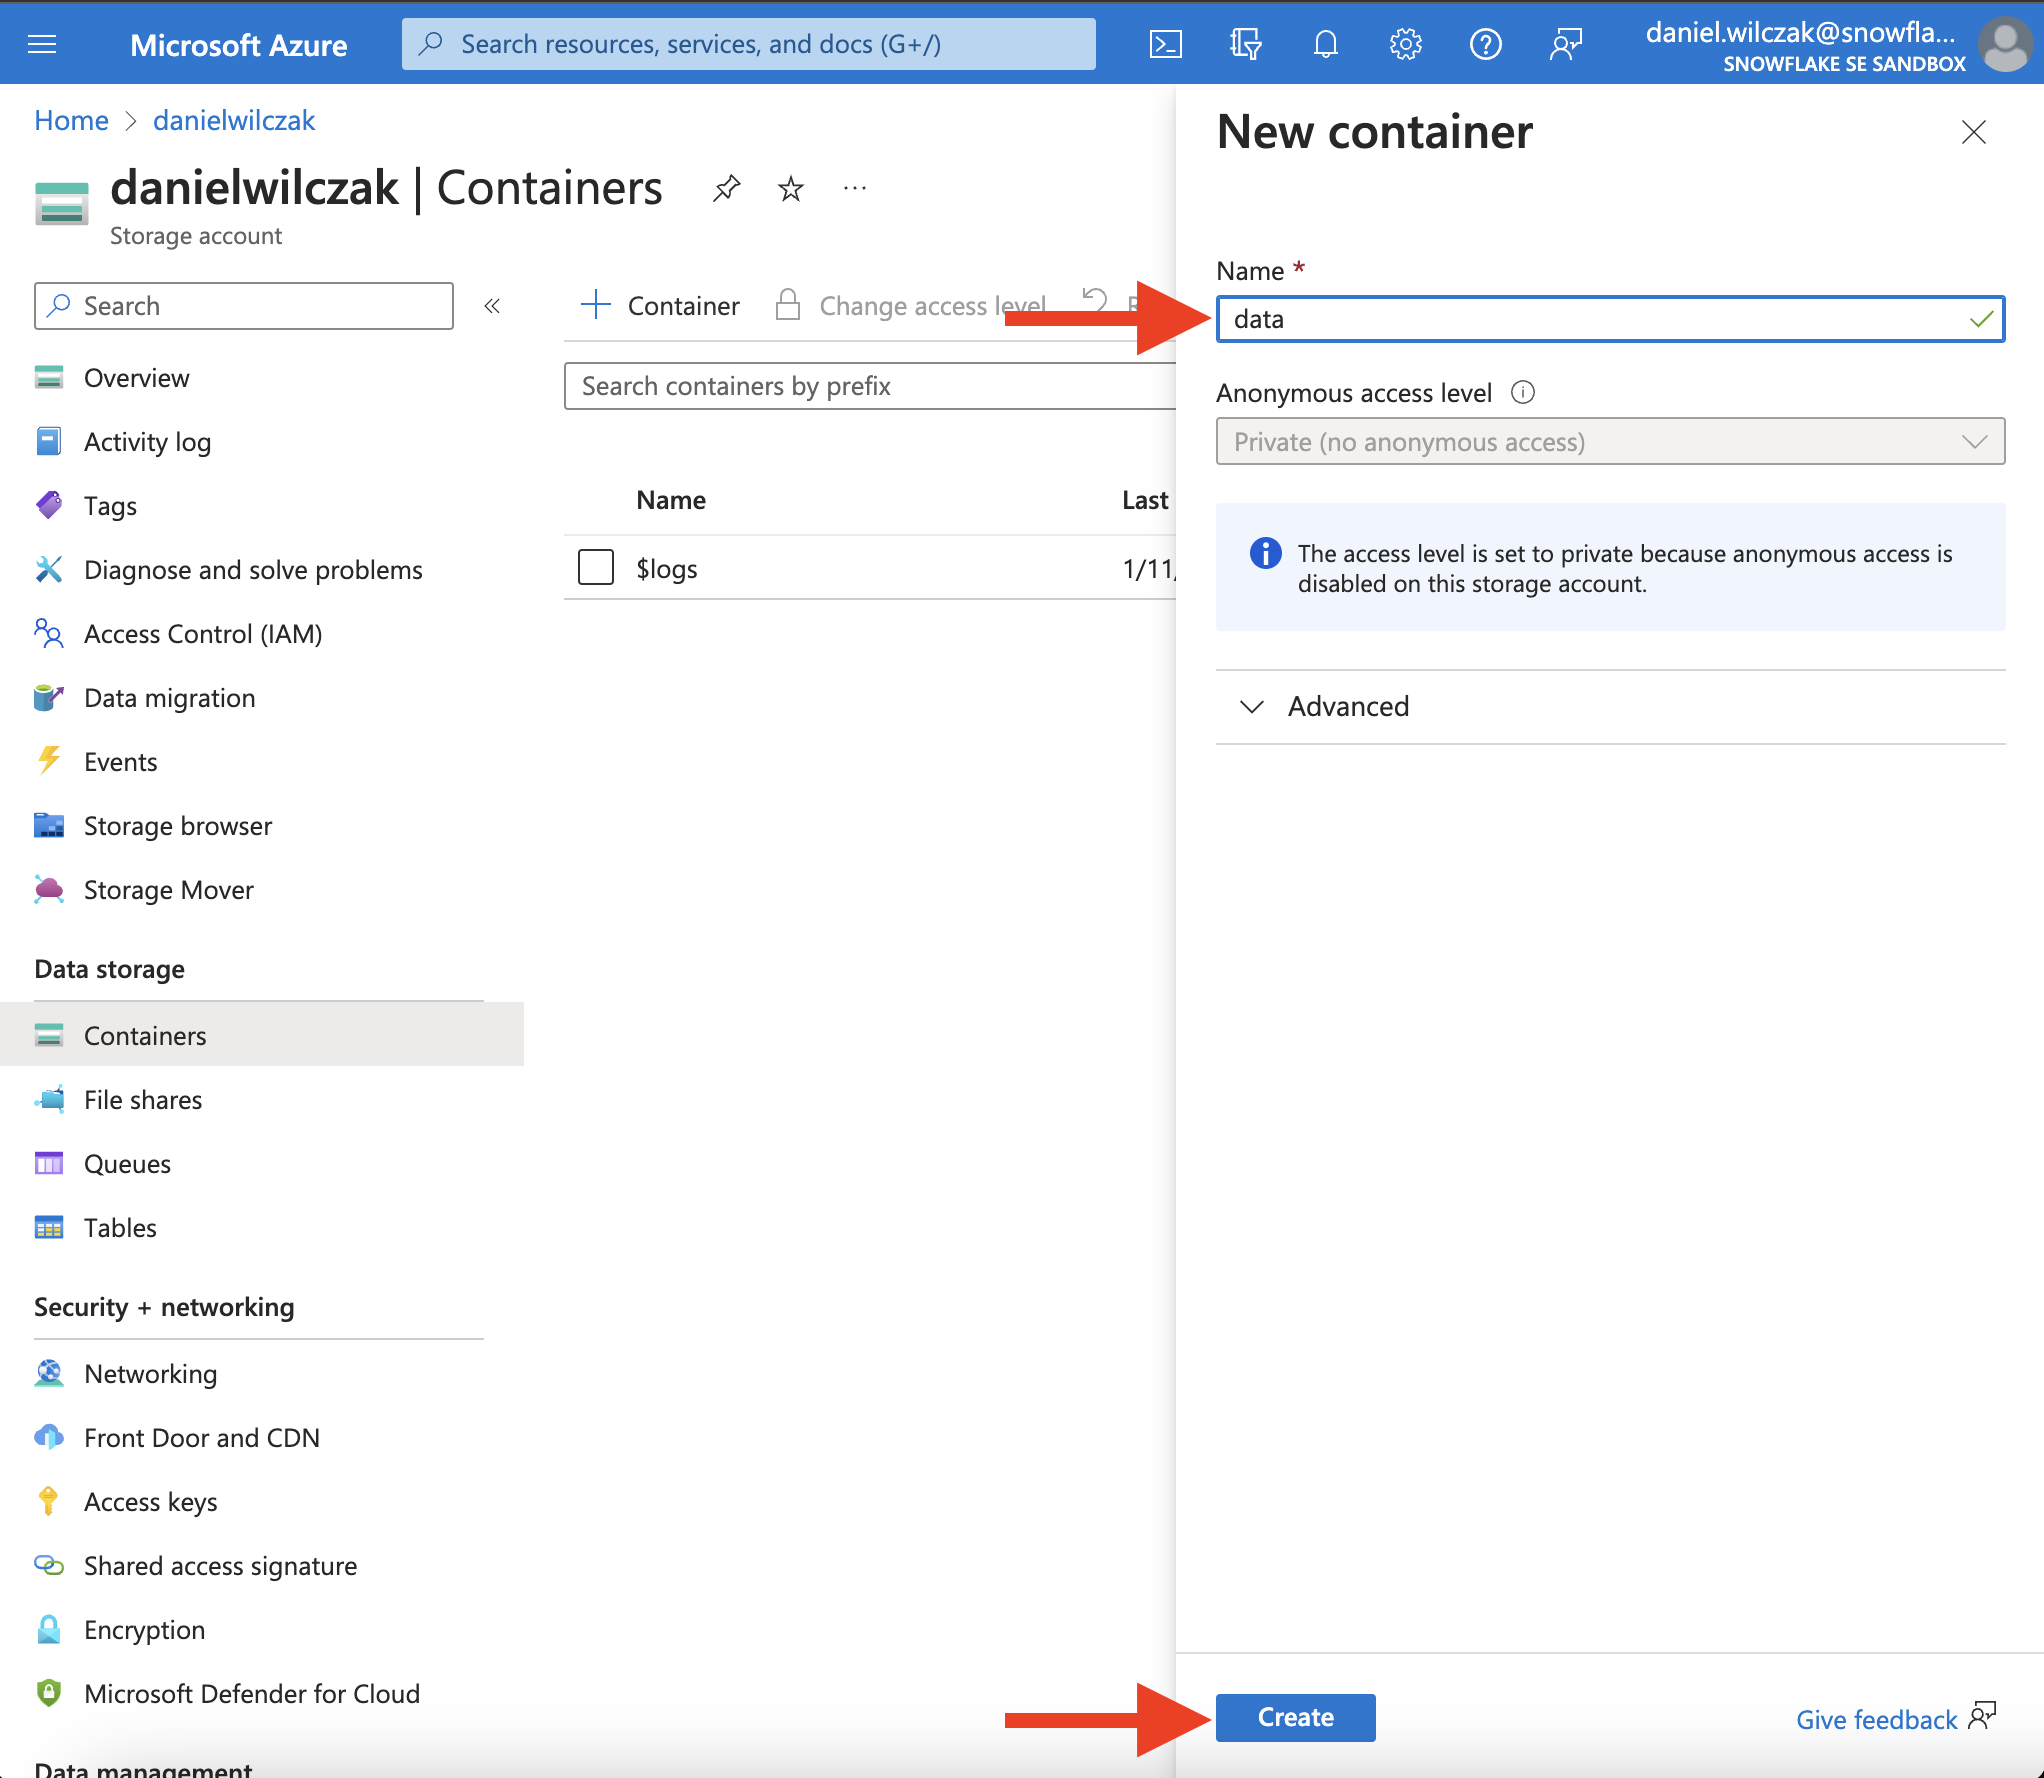Click Change access level in toolbar
Image resolution: width=2044 pixels, height=1778 pixels.
pos(912,305)
